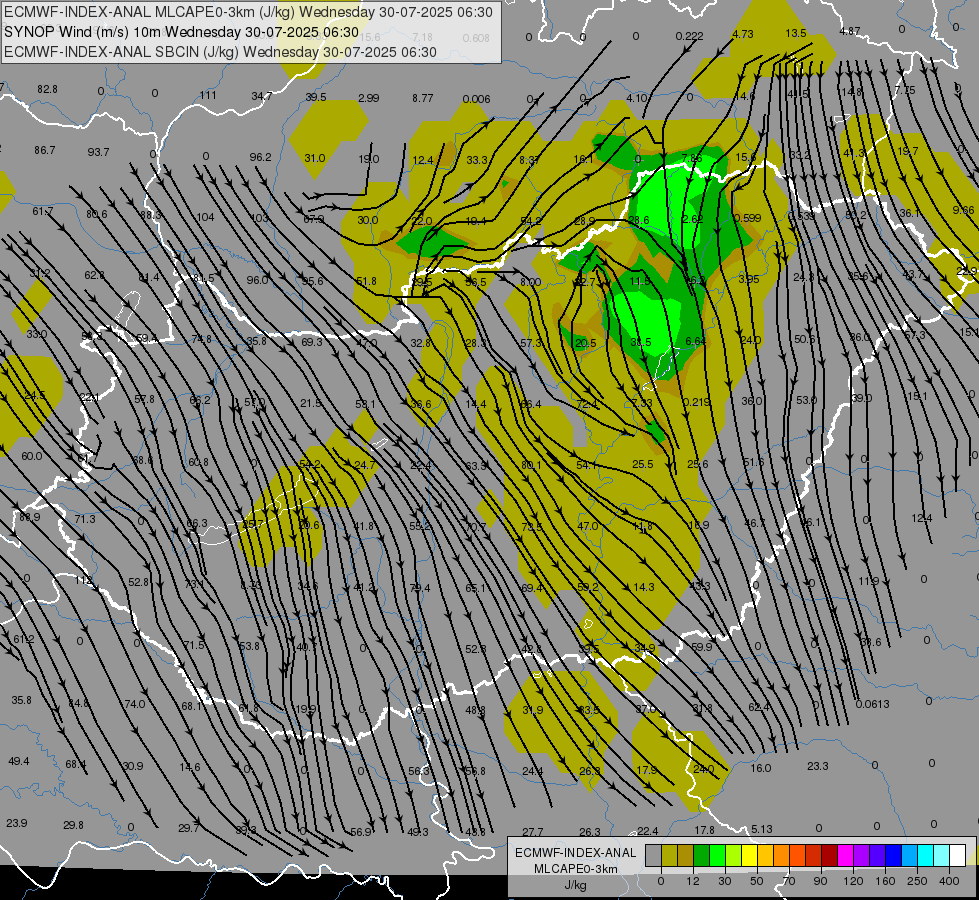The image size is (979, 900).
Task: Click the map value 9.66
Action: [964, 210]
